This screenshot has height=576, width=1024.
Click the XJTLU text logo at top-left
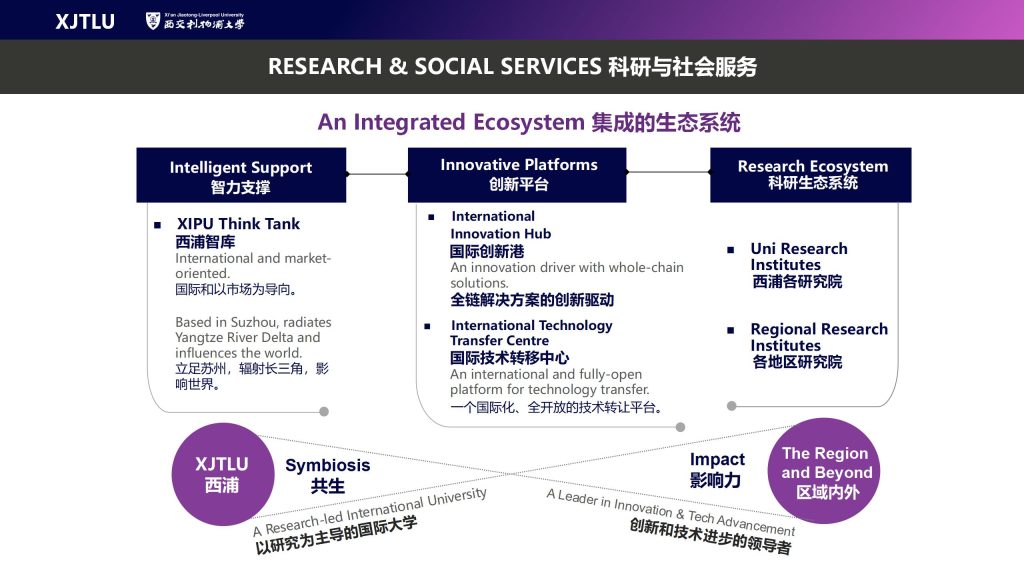[84, 21]
